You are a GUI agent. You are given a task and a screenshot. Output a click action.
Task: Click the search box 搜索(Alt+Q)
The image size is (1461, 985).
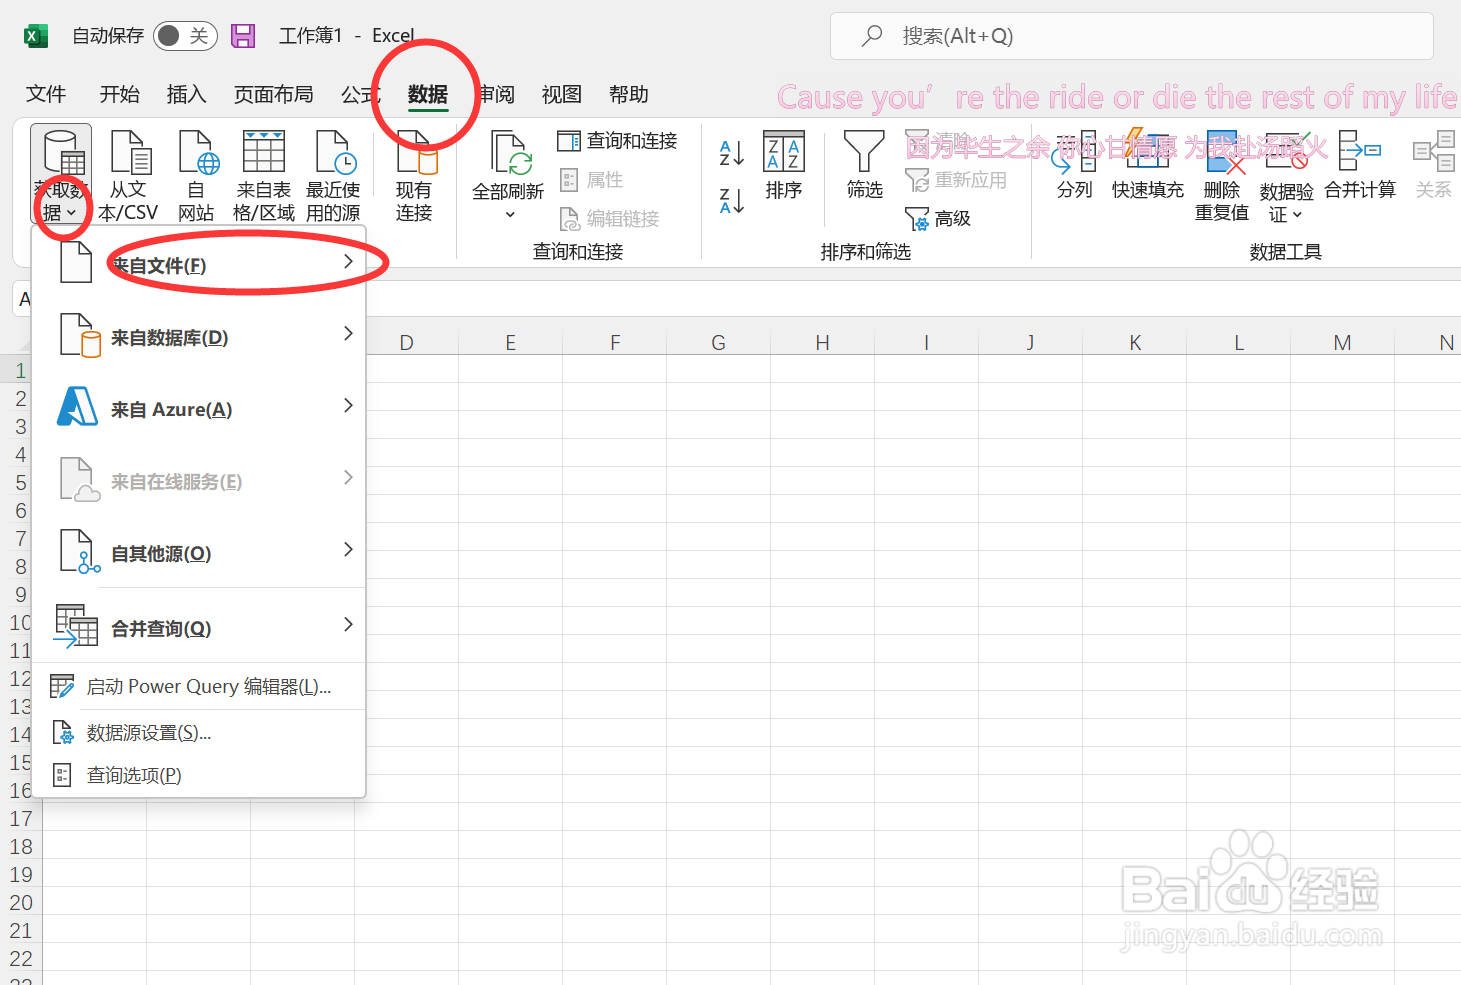(1131, 36)
